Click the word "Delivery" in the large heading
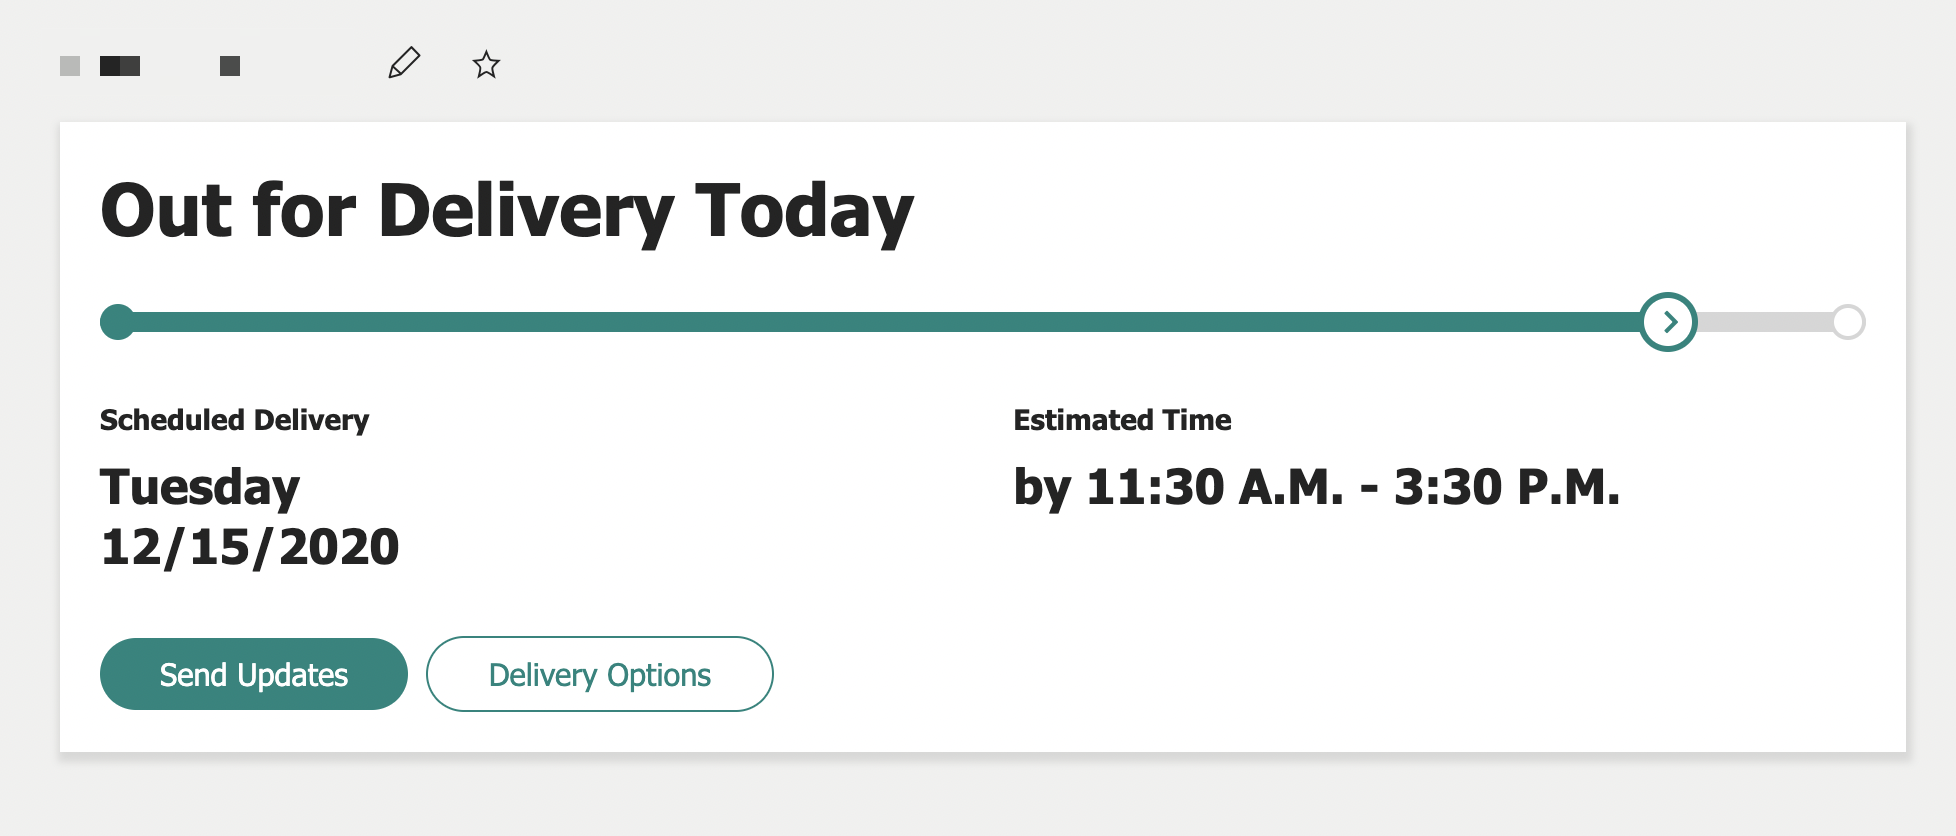The image size is (1956, 836). tap(526, 212)
